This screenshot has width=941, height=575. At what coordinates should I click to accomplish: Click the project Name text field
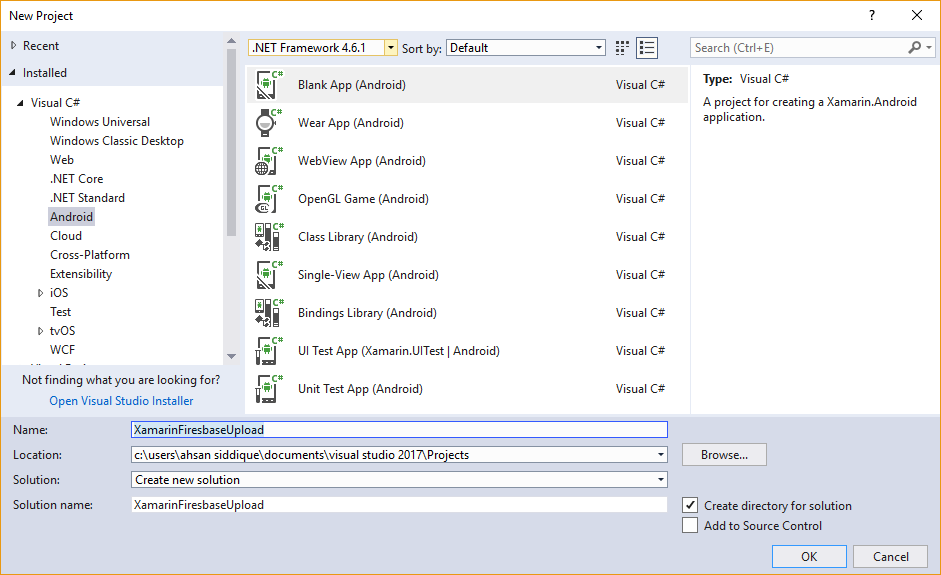click(x=399, y=430)
